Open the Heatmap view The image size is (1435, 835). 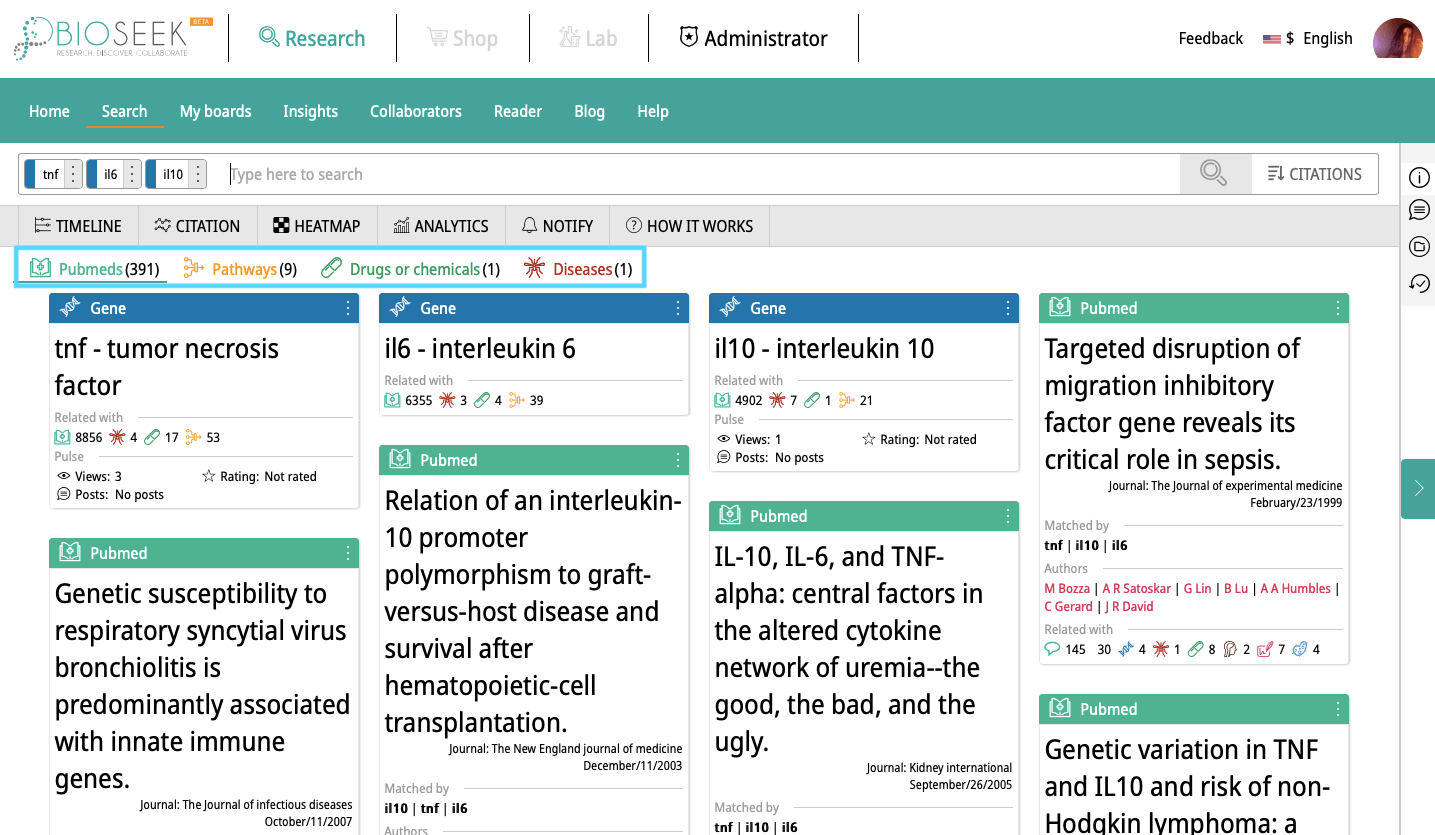click(316, 226)
